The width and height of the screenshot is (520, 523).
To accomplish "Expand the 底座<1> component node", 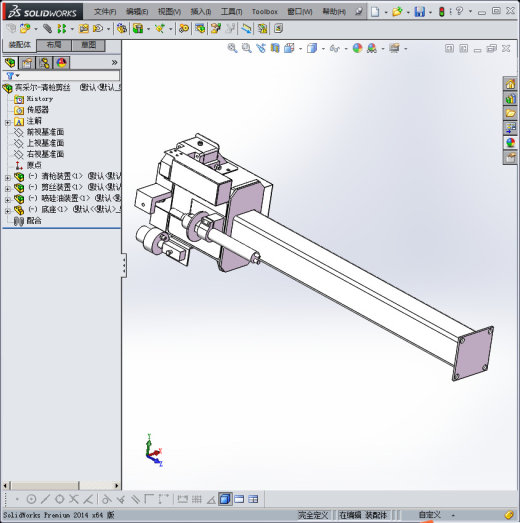I will [x=8, y=211].
